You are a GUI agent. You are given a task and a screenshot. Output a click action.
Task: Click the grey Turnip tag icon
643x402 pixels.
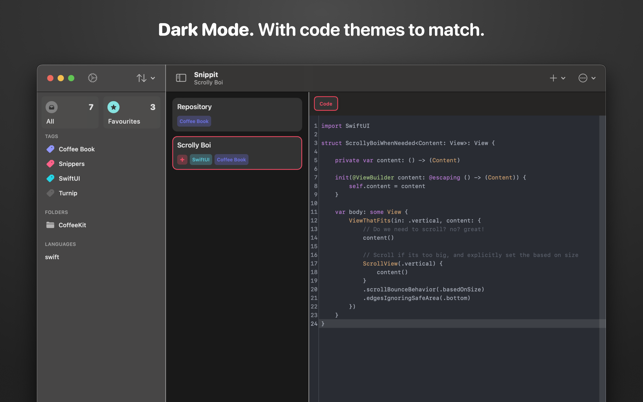click(50, 193)
